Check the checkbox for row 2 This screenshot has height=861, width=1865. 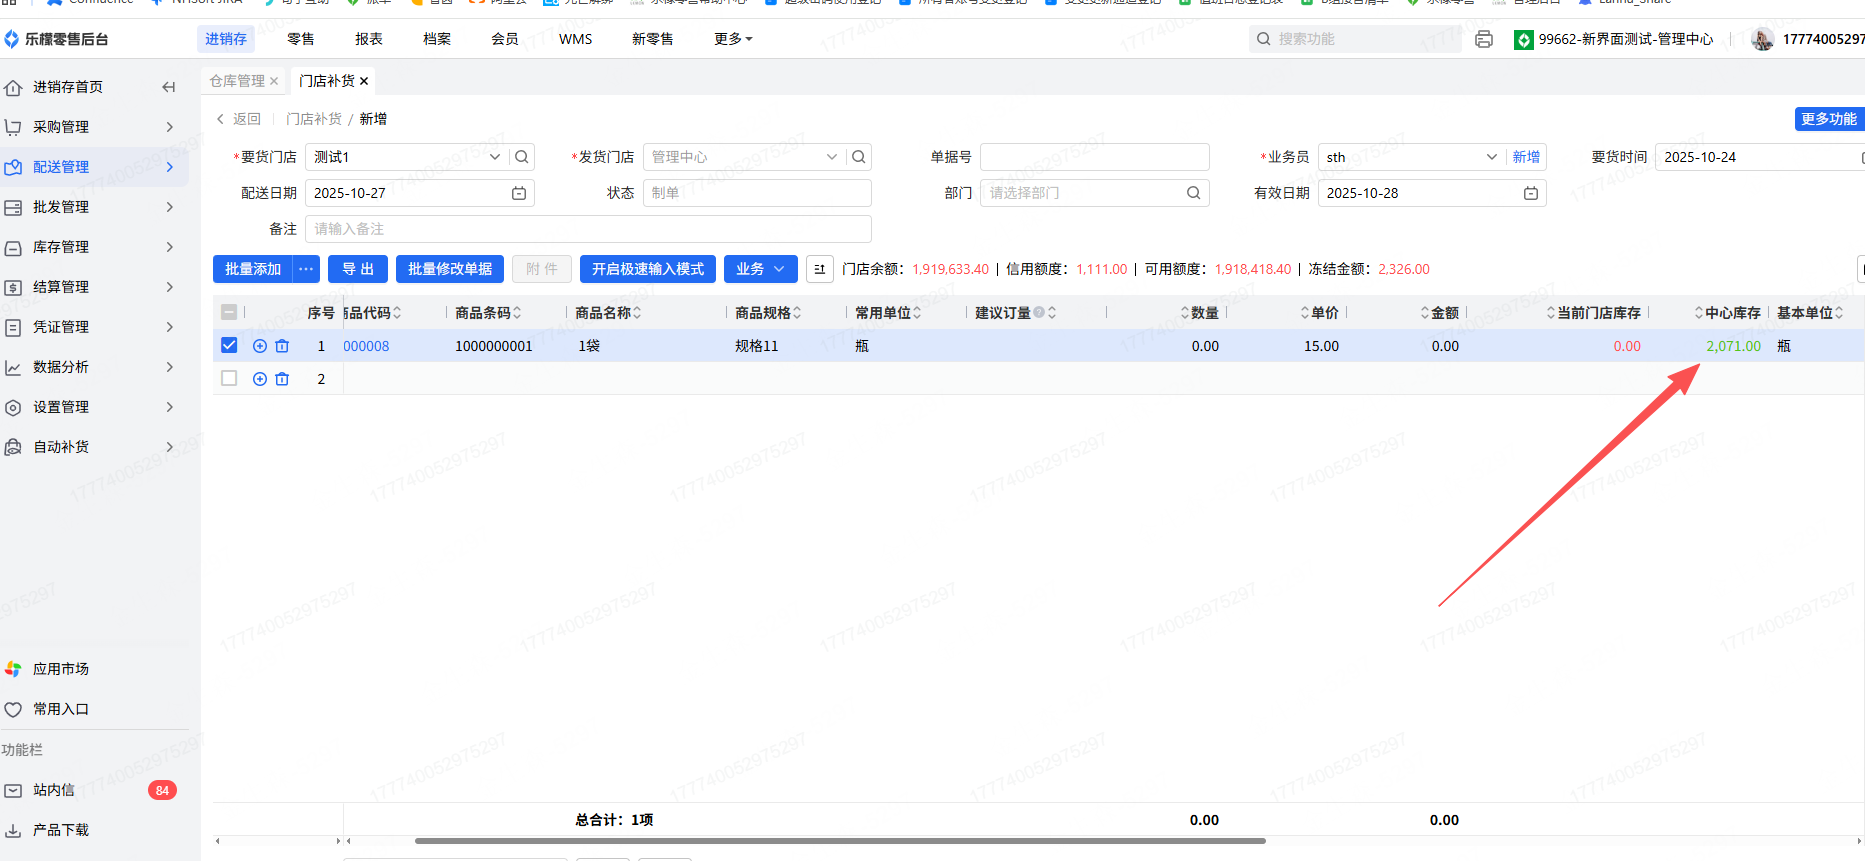tap(229, 378)
